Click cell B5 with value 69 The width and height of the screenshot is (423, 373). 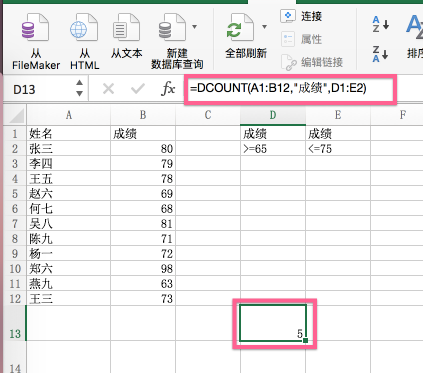pos(143,193)
